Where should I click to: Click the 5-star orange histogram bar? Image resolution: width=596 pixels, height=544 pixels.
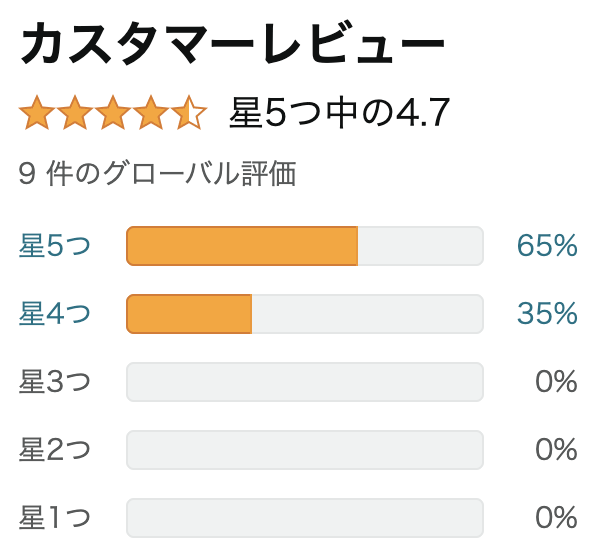point(305,246)
